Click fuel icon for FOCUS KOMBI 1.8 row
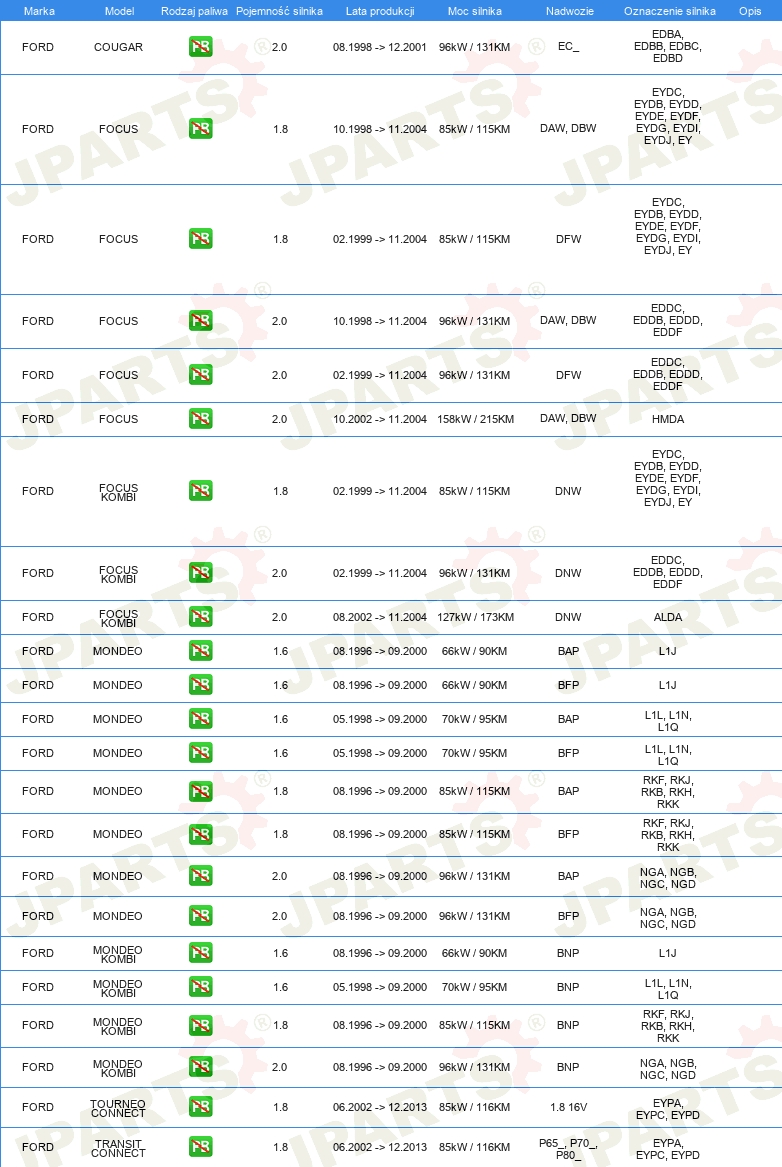Image resolution: width=782 pixels, height=1167 pixels. click(x=201, y=490)
